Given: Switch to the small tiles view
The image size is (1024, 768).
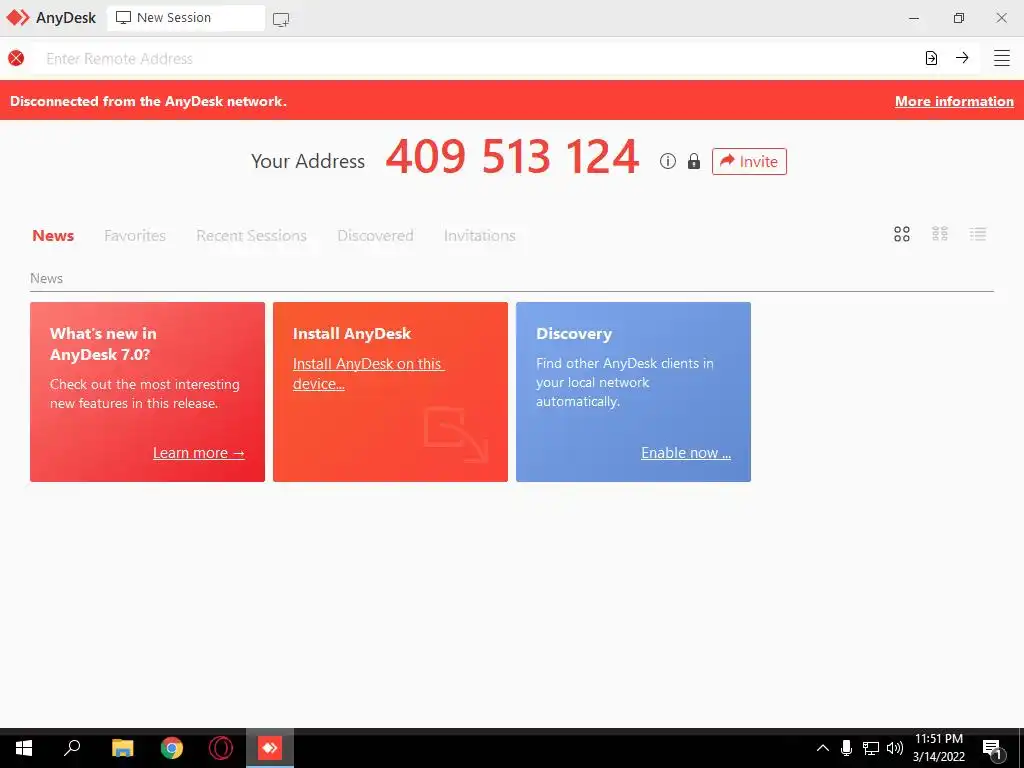Looking at the screenshot, I should (940, 234).
